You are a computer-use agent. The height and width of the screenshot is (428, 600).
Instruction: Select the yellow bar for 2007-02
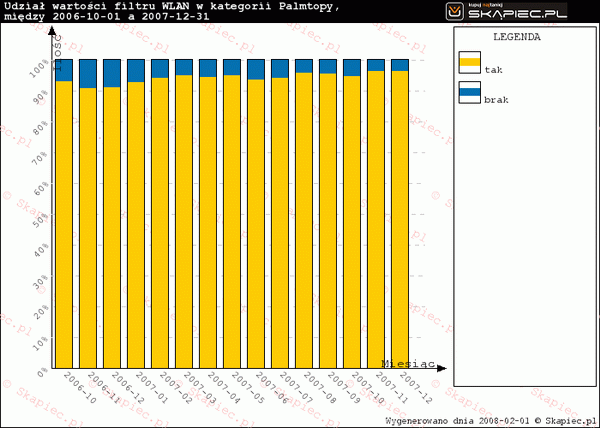(x=160, y=223)
